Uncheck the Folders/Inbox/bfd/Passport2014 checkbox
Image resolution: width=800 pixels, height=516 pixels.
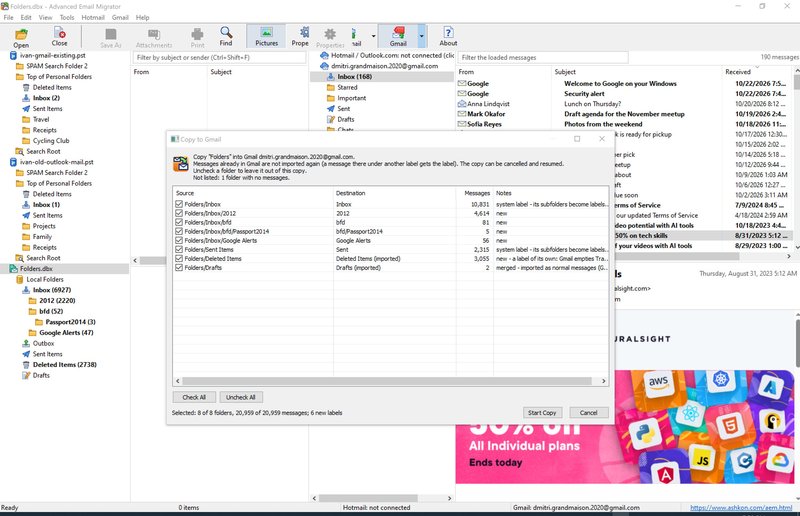(x=179, y=231)
